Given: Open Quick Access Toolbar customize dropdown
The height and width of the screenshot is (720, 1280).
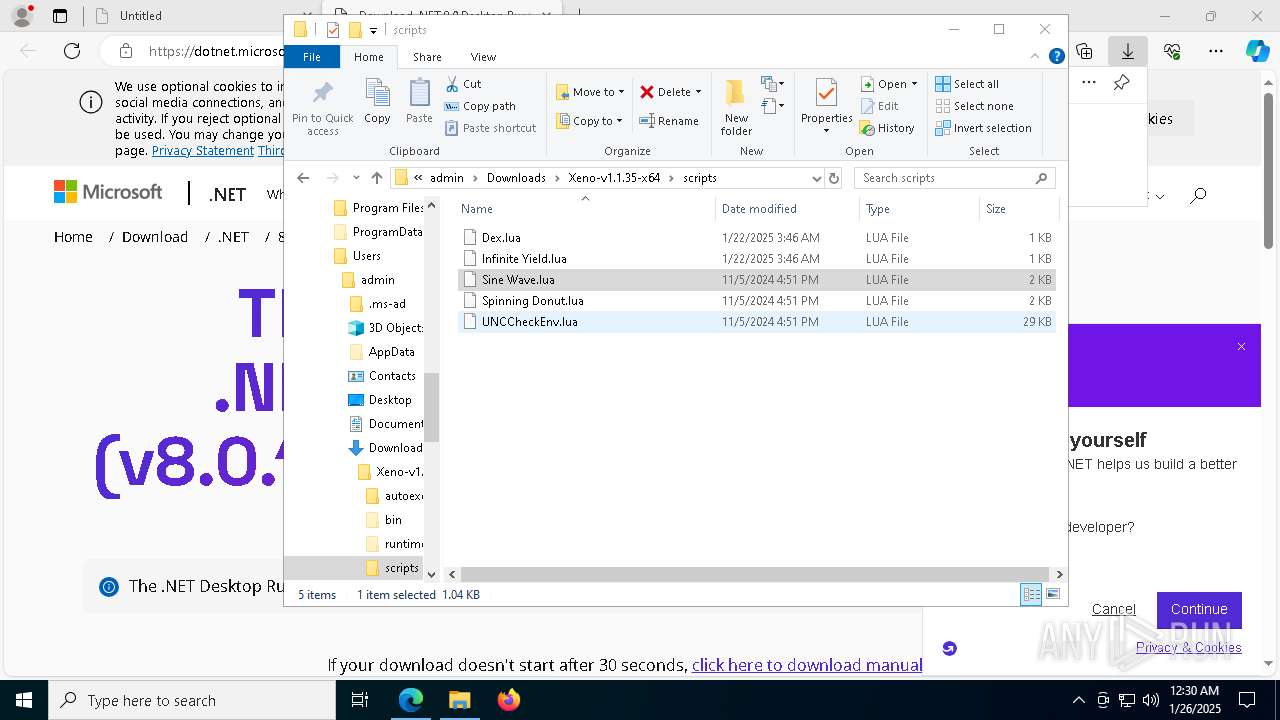Looking at the screenshot, I should 373,31.
